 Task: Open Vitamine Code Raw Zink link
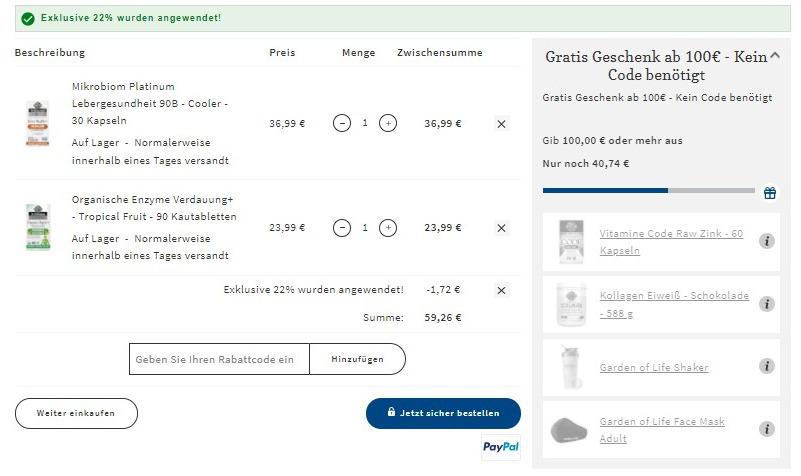coord(671,242)
